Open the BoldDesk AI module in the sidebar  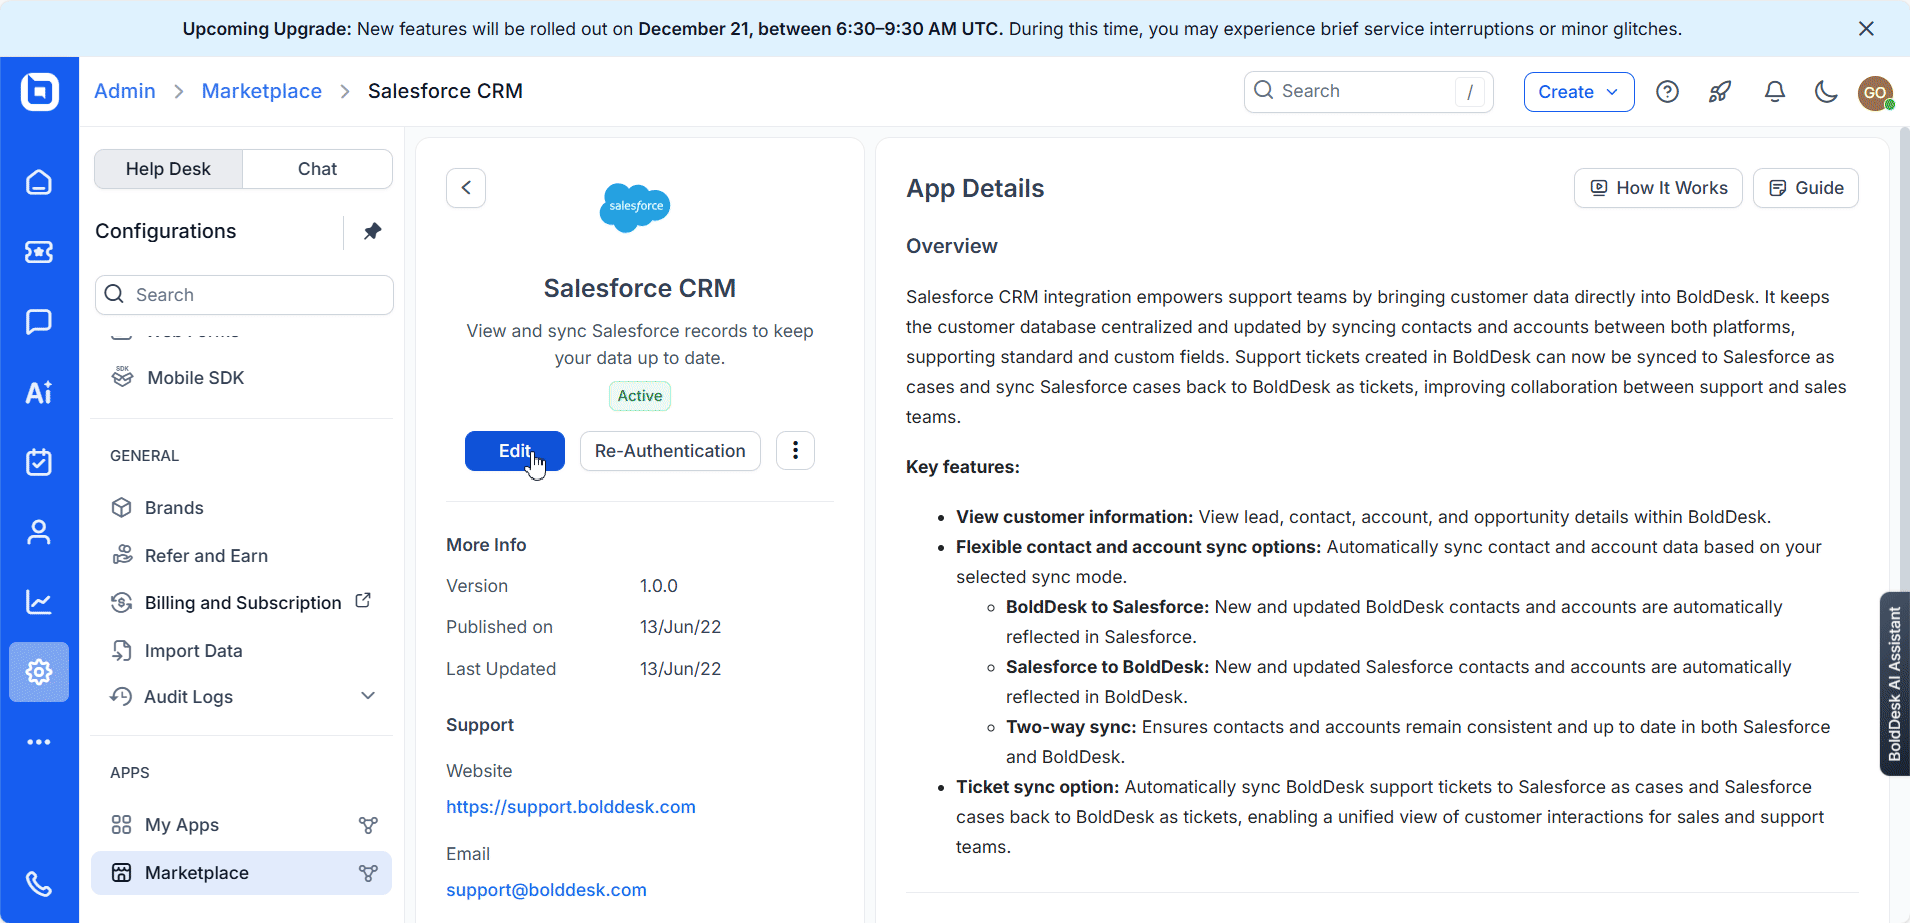39,392
